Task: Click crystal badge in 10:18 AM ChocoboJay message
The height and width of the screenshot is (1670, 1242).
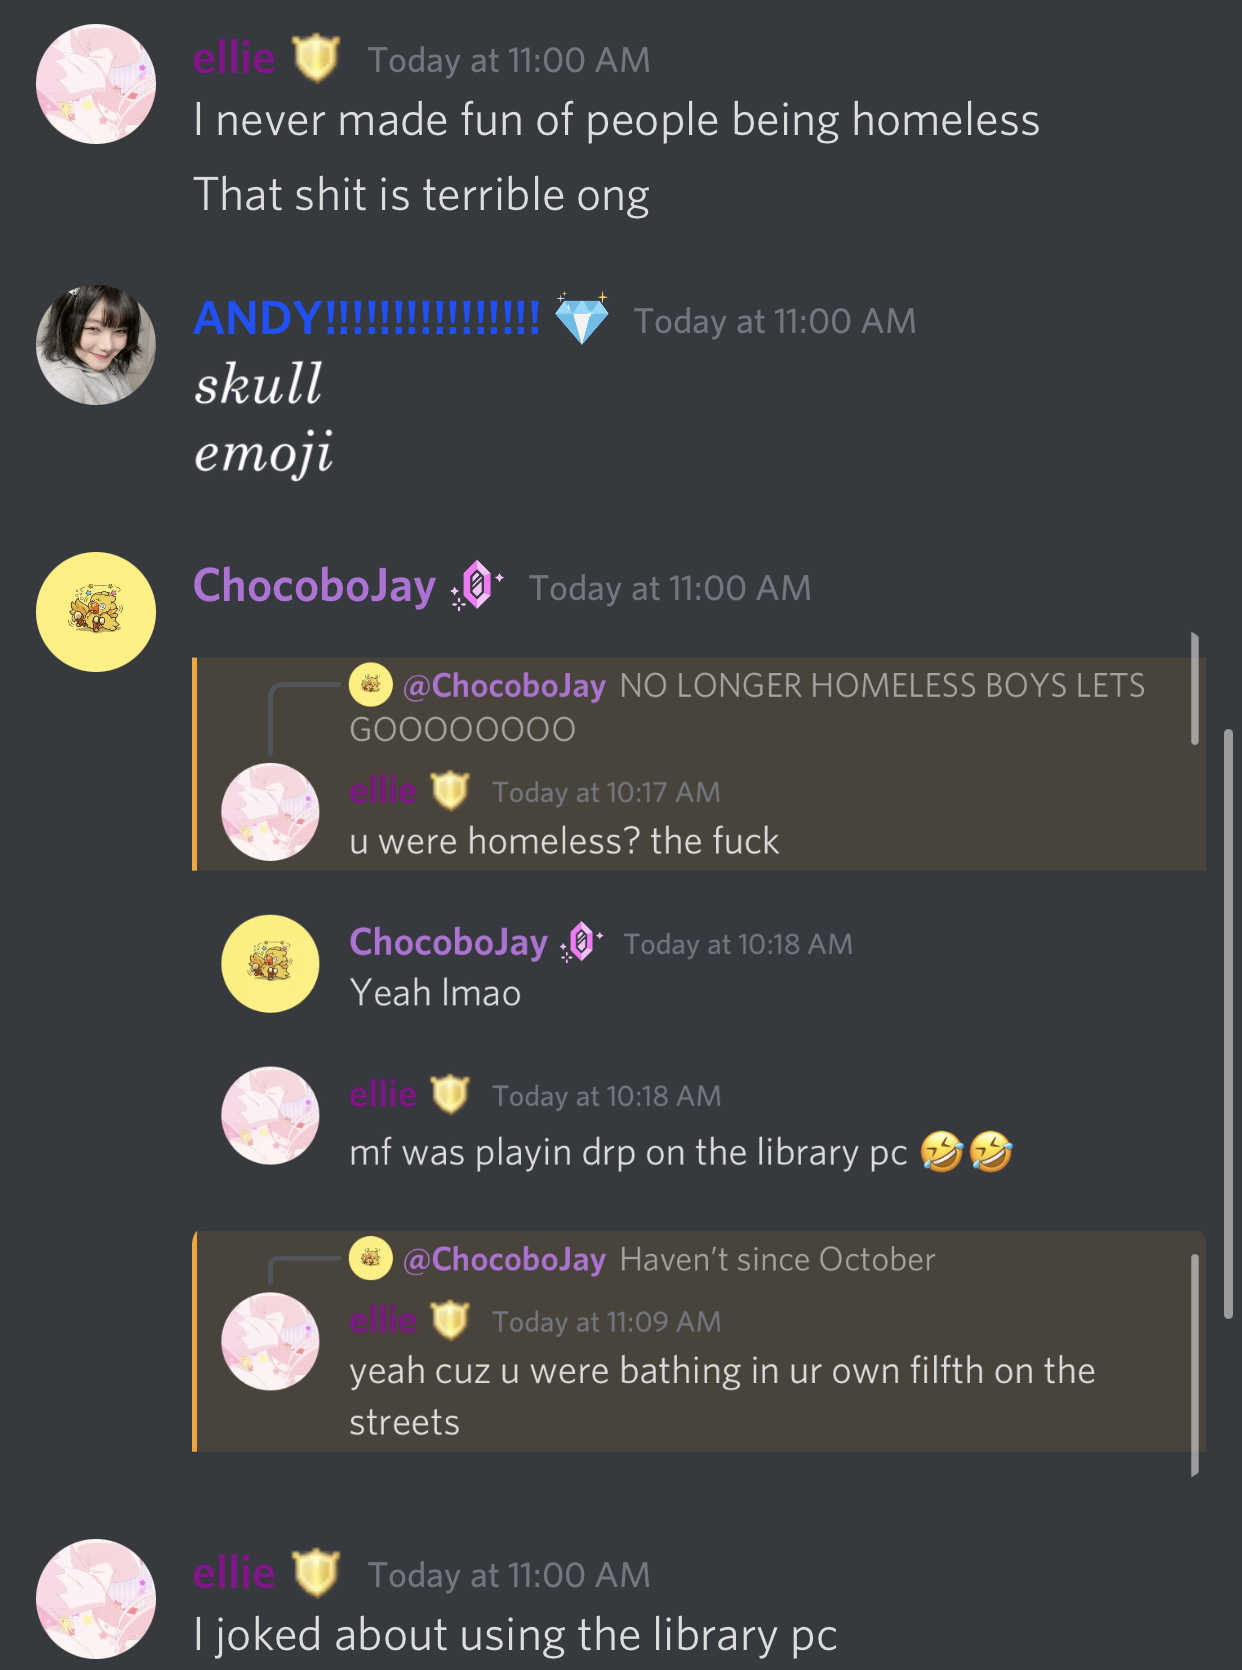Action: tap(581, 942)
